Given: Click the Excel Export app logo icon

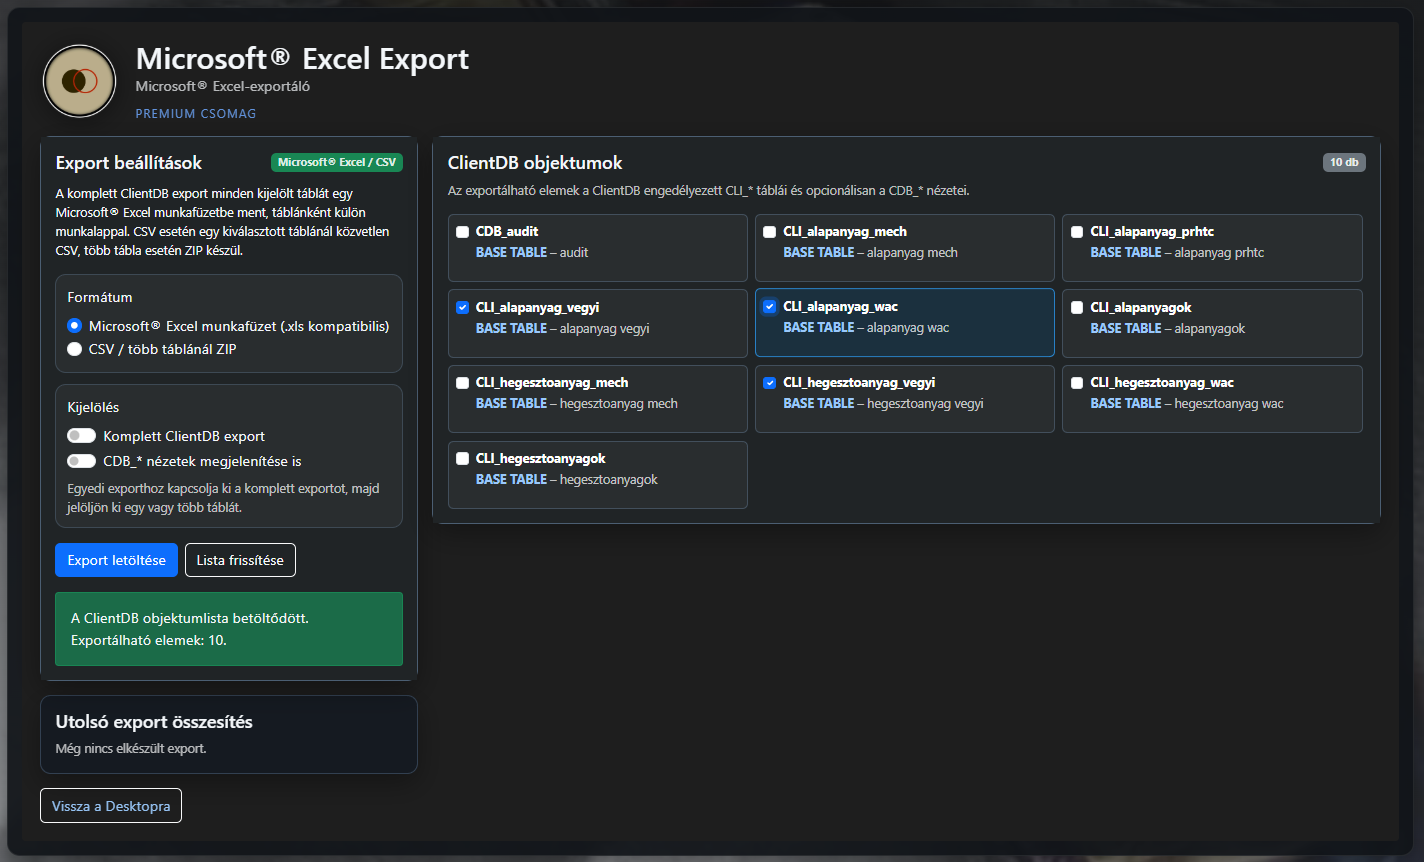Looking at the screenshot, I should (x=80, y=81).
